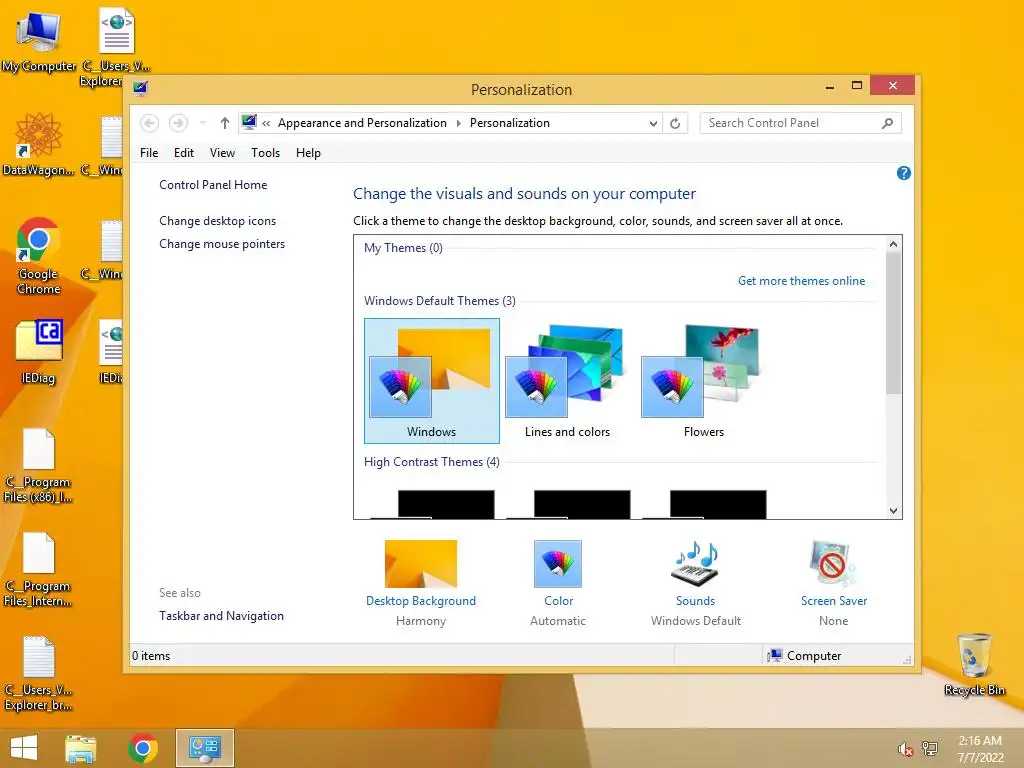Open the Screen Saver settings icon
1024x768 pixels.
833,564
